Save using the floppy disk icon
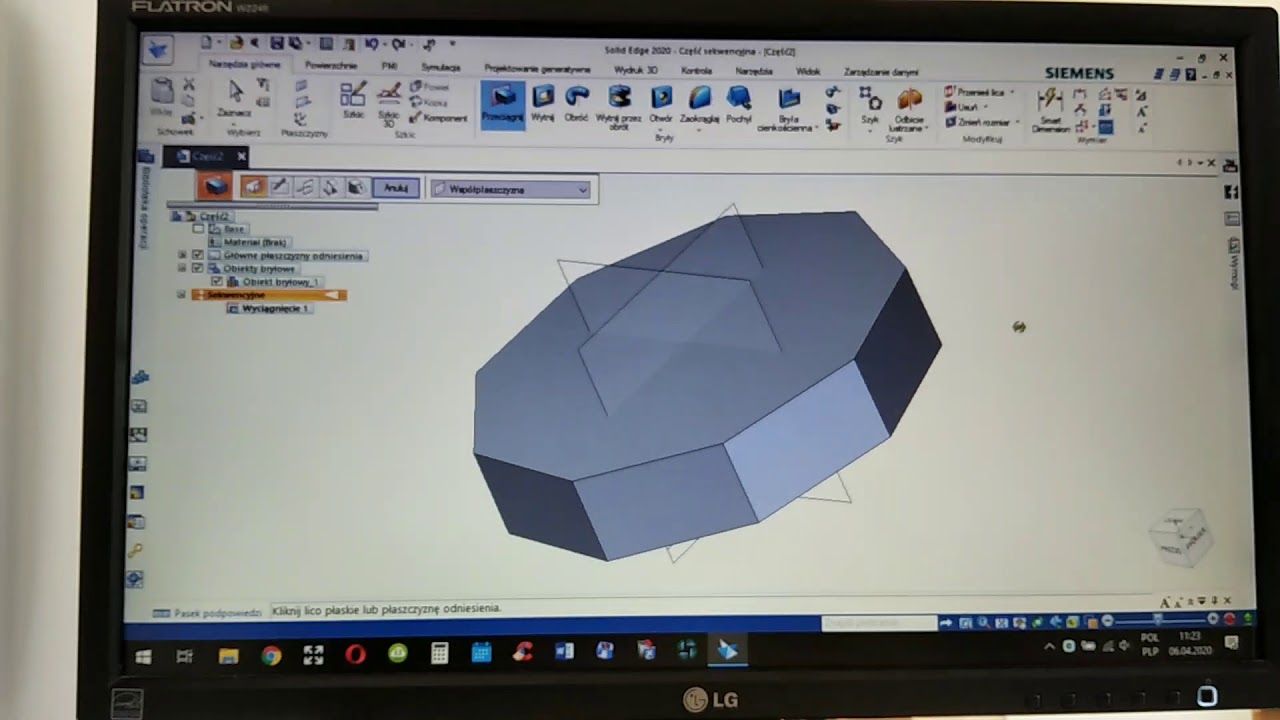1280x720 pixels. (x=277, y=43)
